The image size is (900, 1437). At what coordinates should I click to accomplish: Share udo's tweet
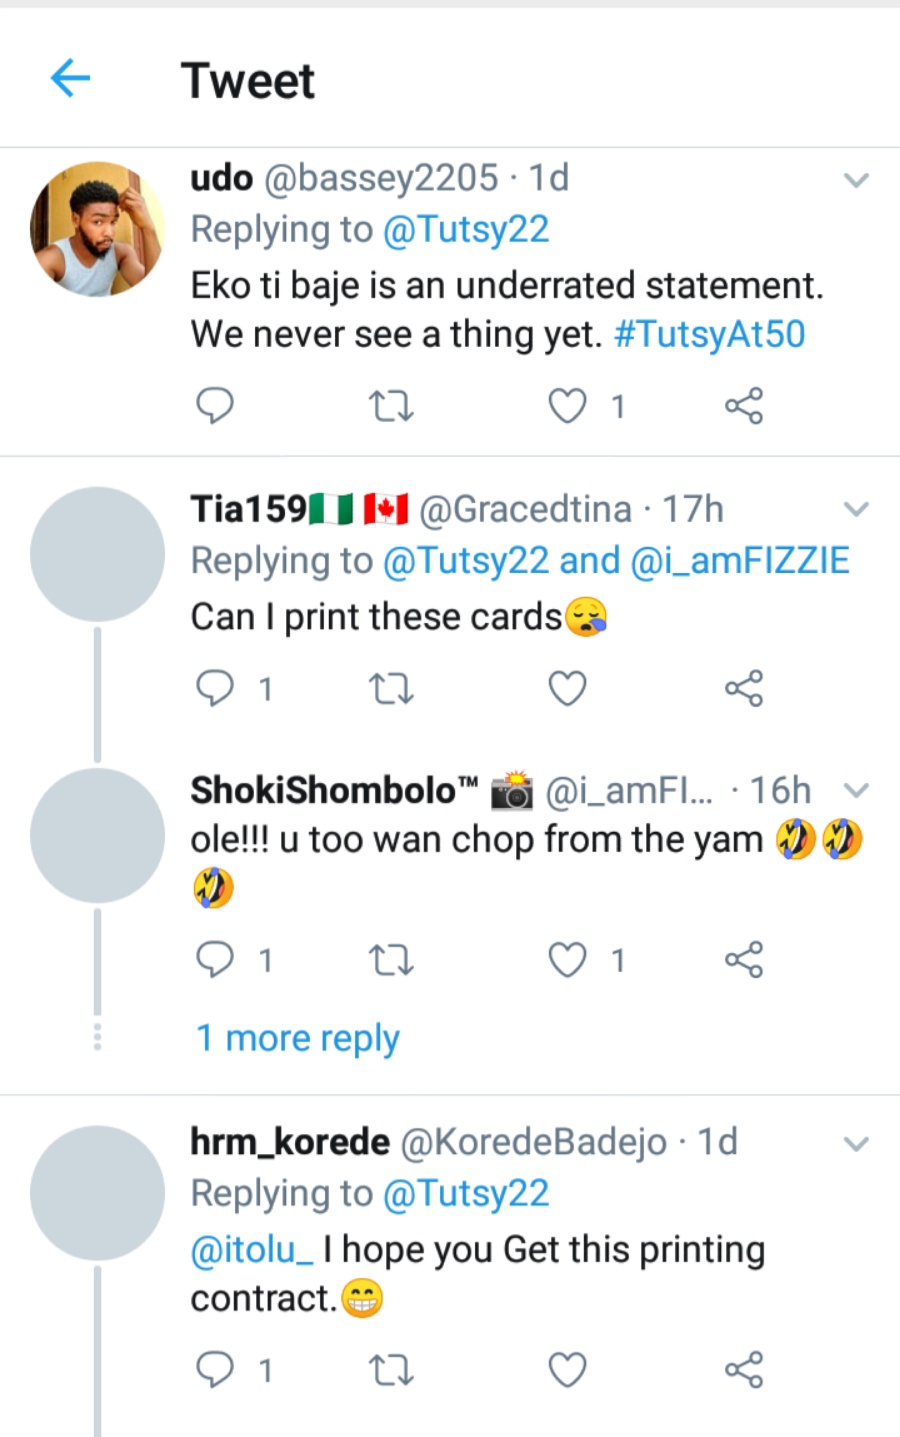(x=743, y=406)
